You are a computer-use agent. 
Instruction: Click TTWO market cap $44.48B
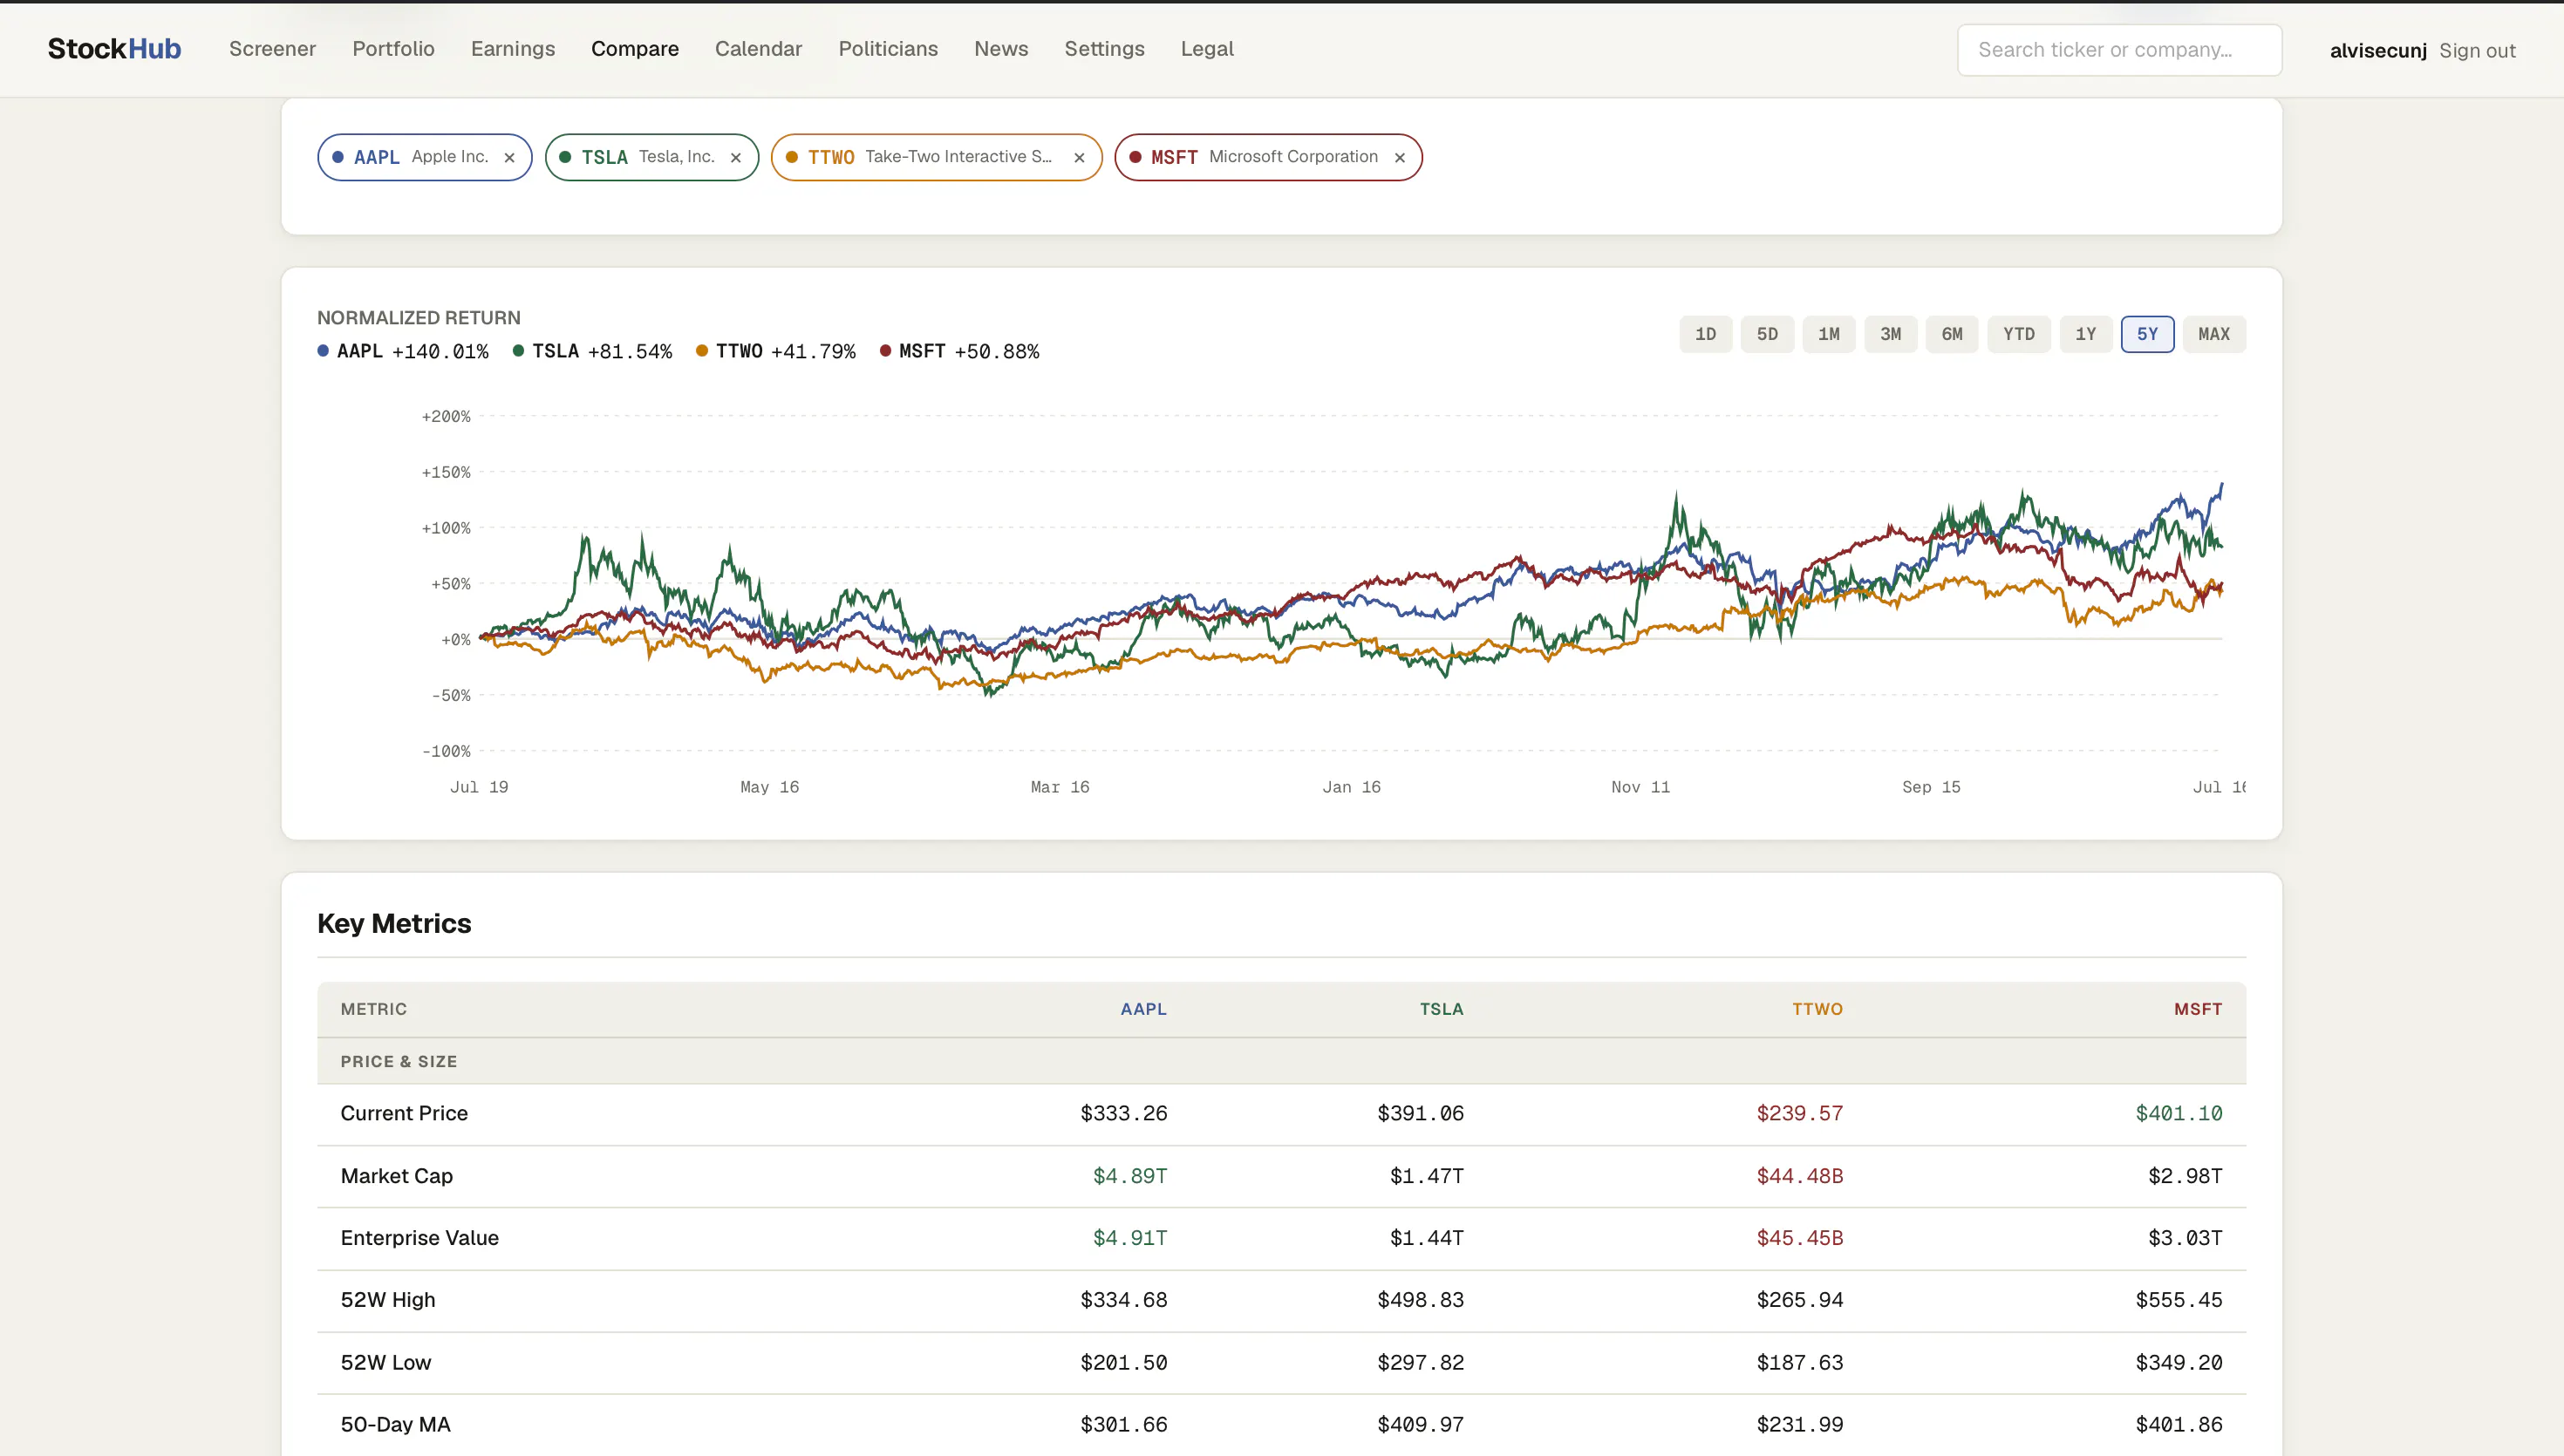point(1799,1176)
